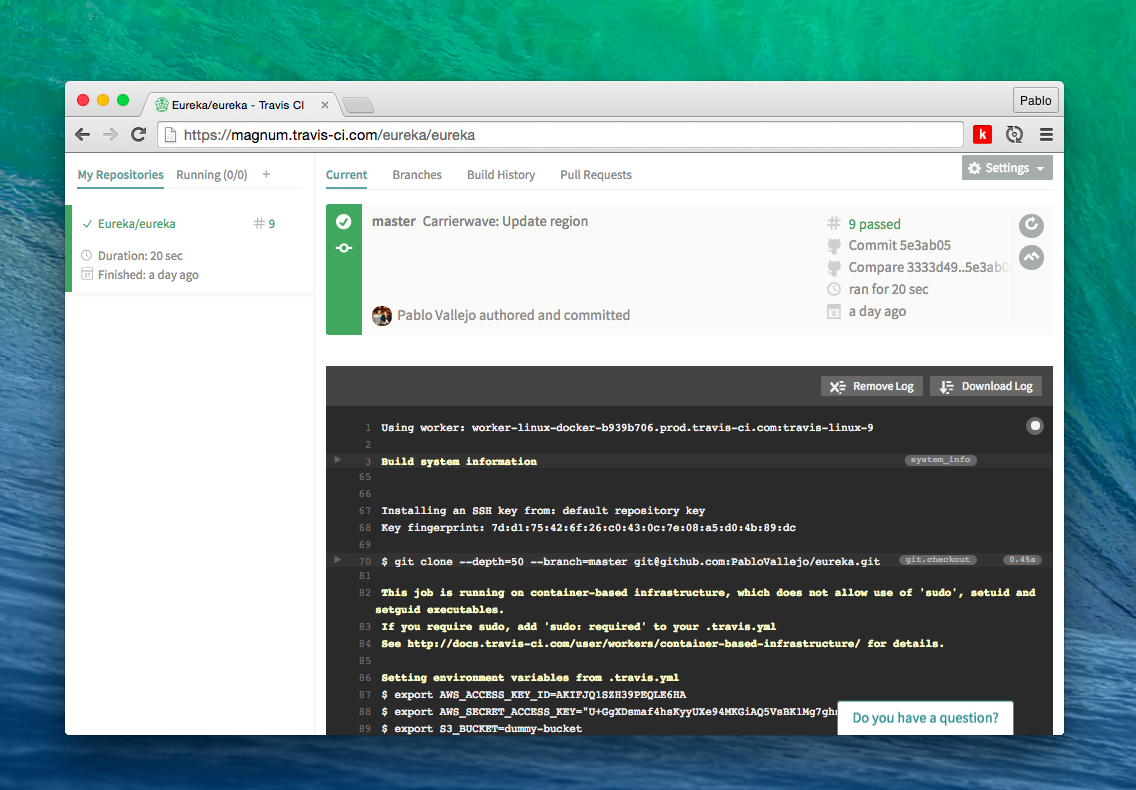Click commit message Carrierwave: Update region

click(x=505, y=222)
